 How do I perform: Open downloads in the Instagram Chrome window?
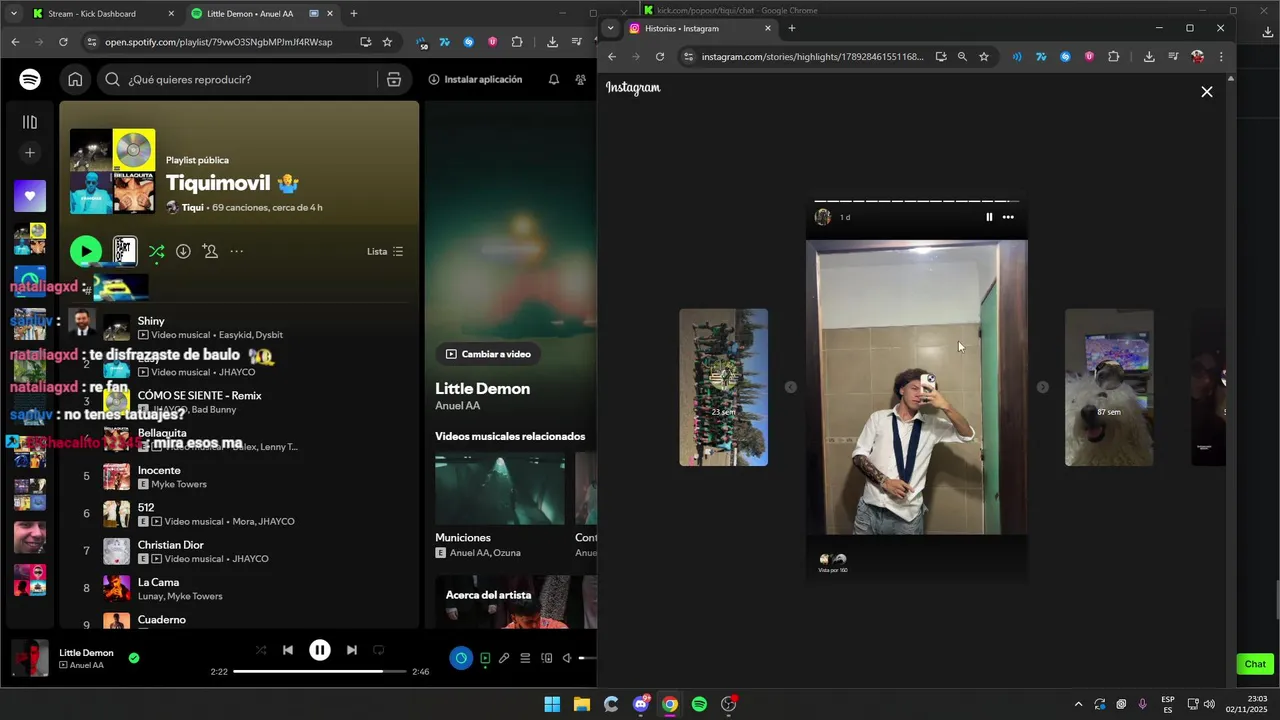point(1148,57)
